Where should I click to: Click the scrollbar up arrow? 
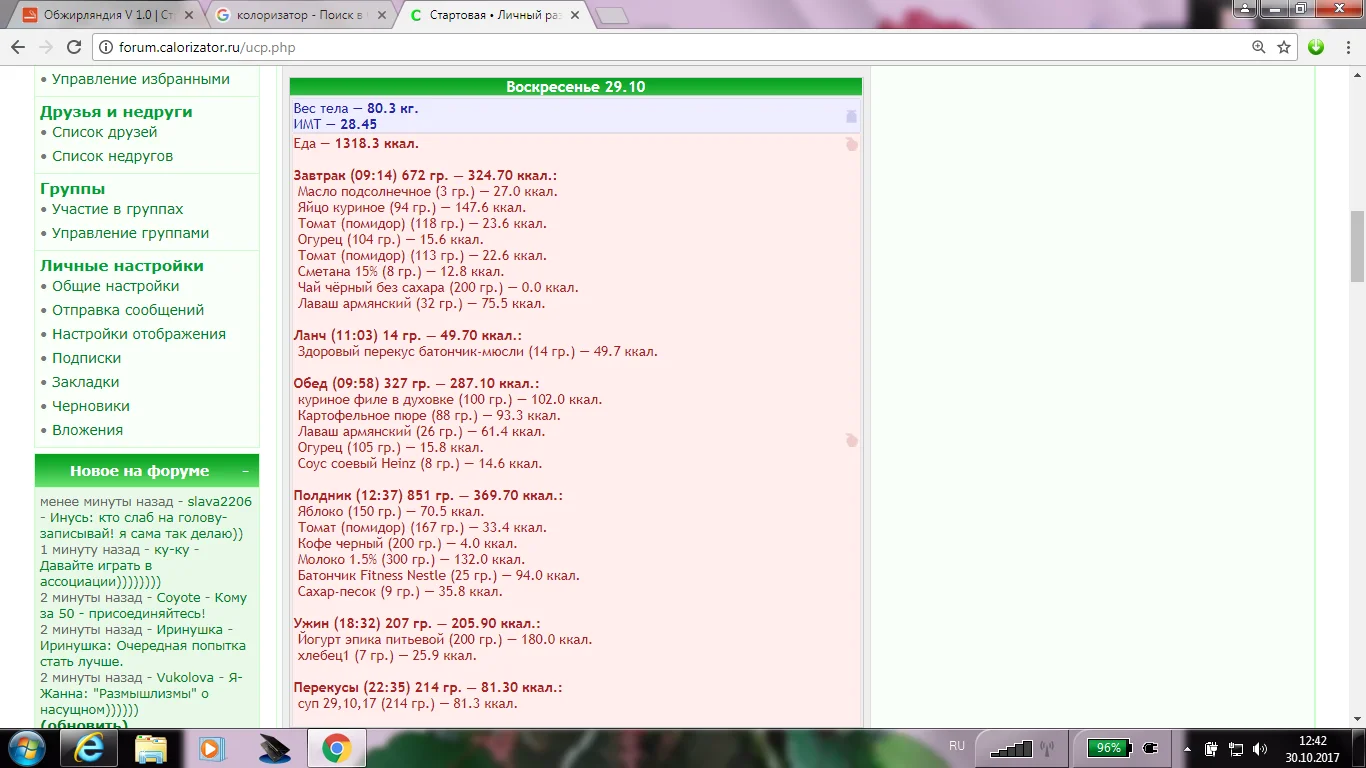[1357, 73]
